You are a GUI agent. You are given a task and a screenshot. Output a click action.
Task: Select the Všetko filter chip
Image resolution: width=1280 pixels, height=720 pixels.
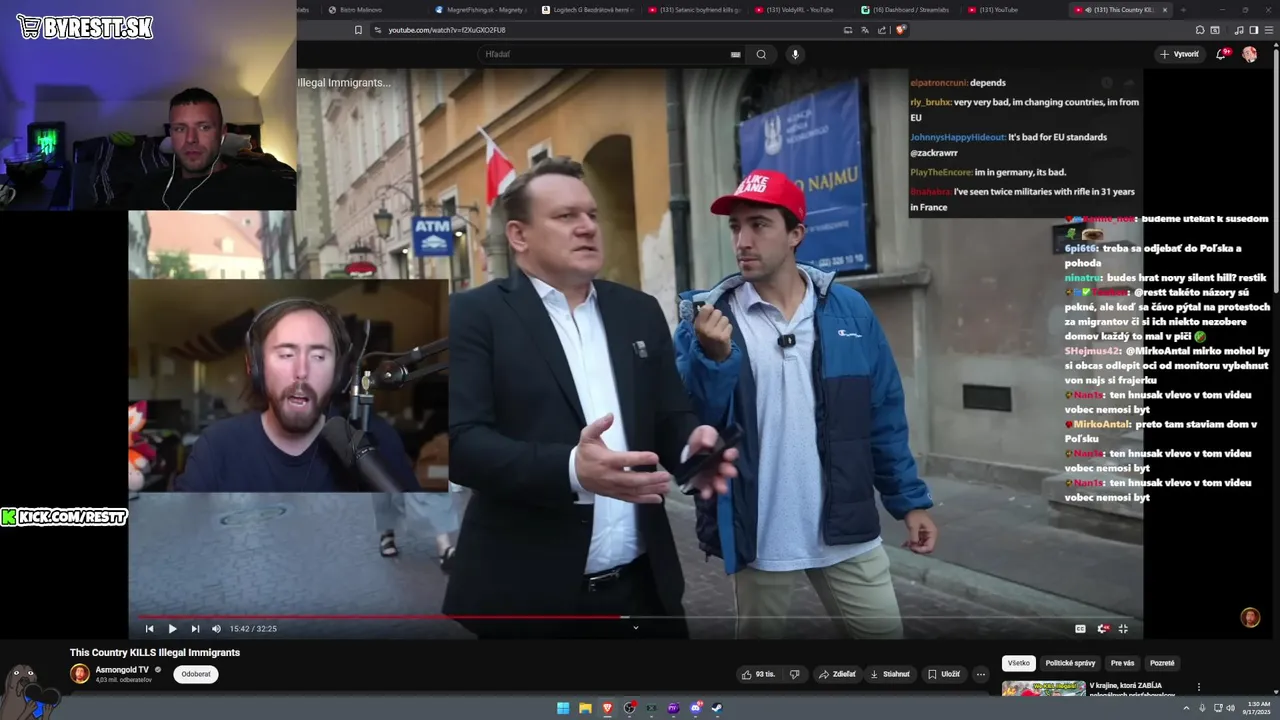[x=1018, y=663]
